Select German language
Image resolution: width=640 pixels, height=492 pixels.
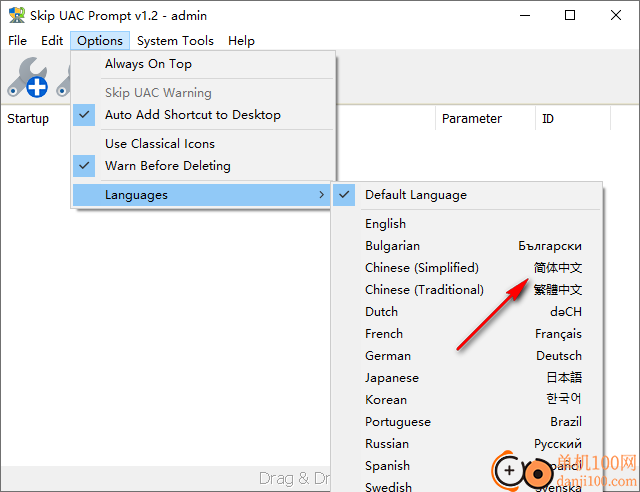467,356
